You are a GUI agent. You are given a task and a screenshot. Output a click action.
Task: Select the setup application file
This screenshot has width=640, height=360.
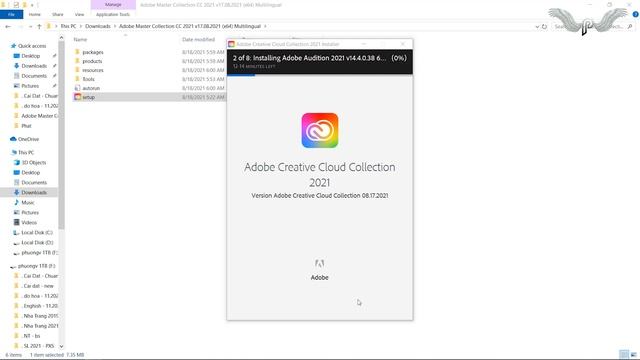click(x=88, y=97)
